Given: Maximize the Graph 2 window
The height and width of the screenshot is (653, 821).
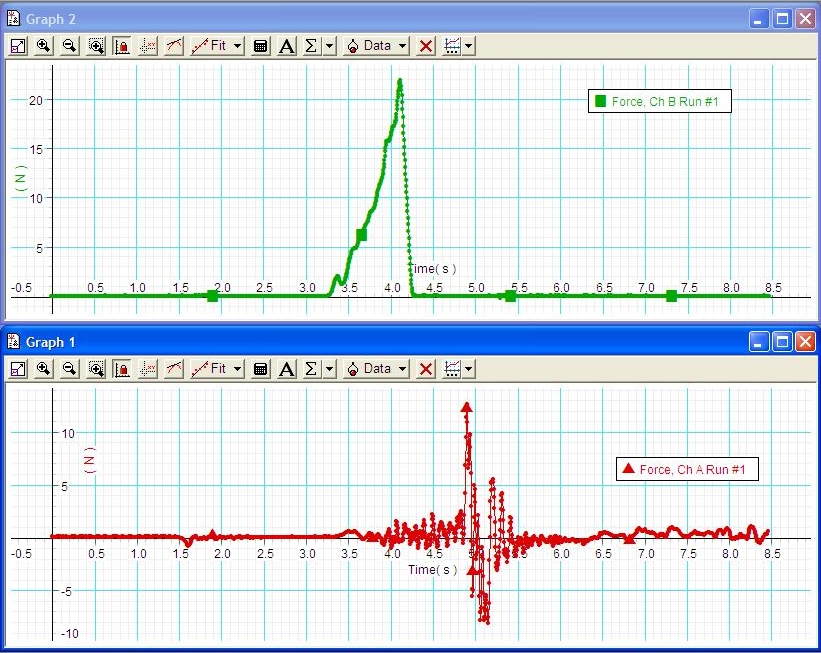Looking at the screenshot, I should (x=782, y=19).
